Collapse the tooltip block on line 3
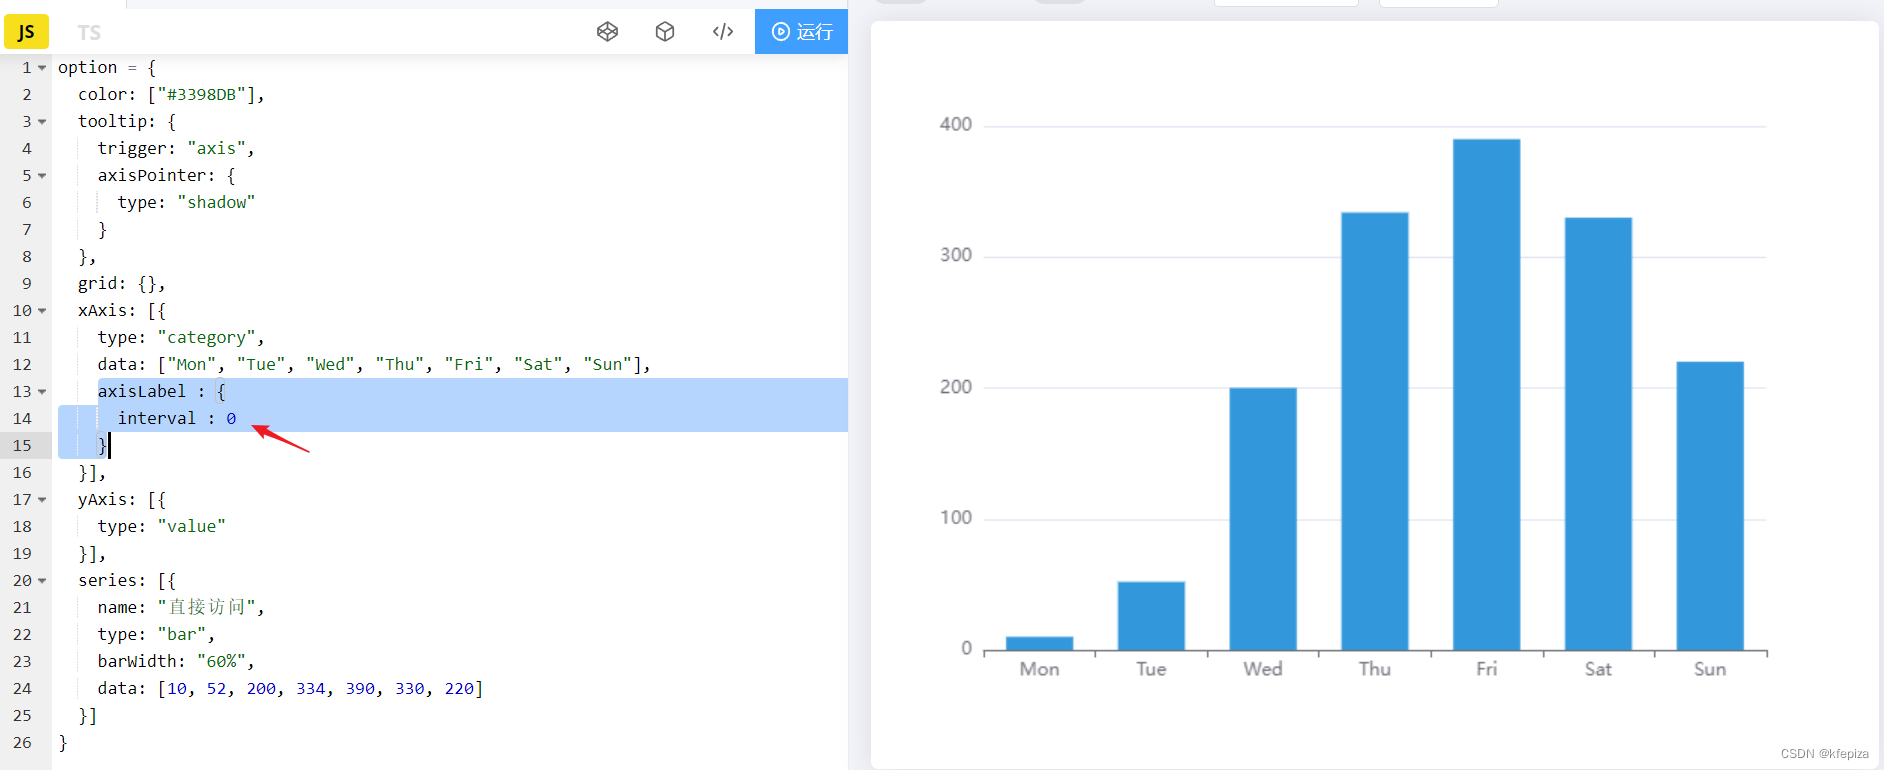 pos(42,122)
